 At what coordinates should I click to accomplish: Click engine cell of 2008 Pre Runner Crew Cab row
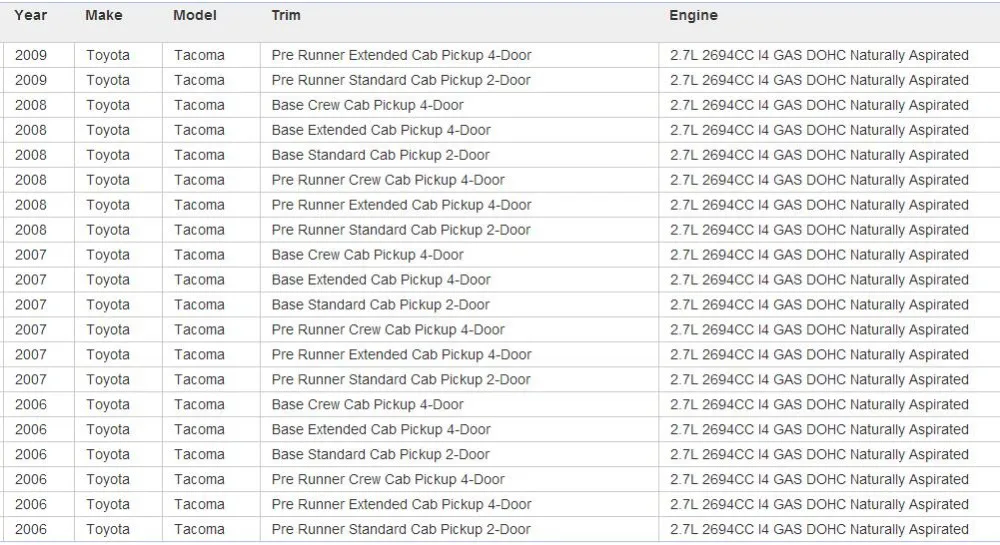point(819,180)
